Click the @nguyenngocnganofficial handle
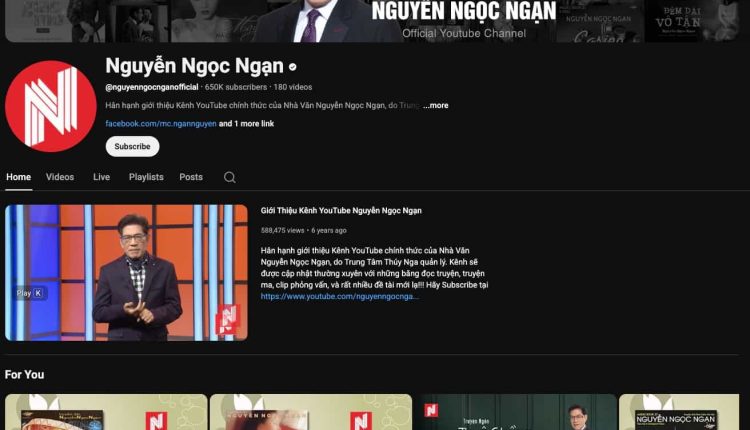The height and width of the screenshot is (430, 750). pos(152,87)
